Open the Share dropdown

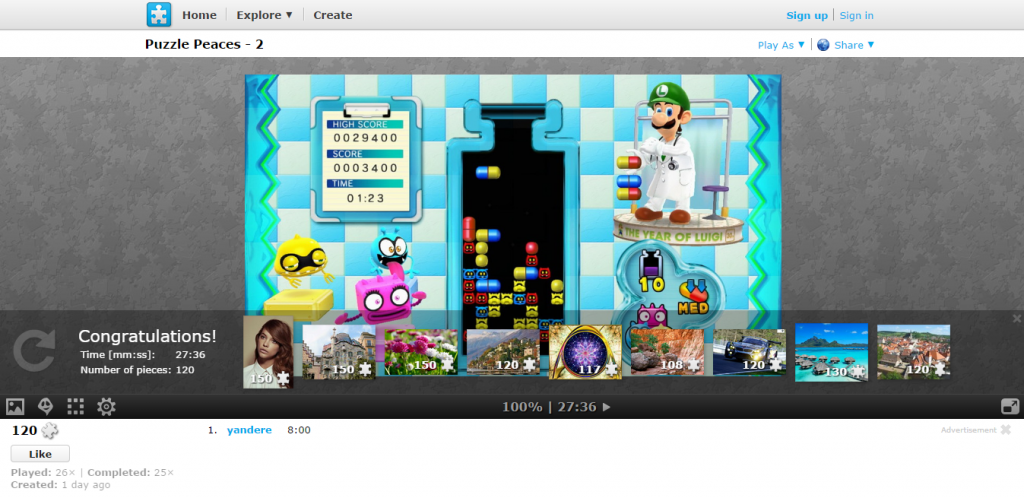coord(854,45)
